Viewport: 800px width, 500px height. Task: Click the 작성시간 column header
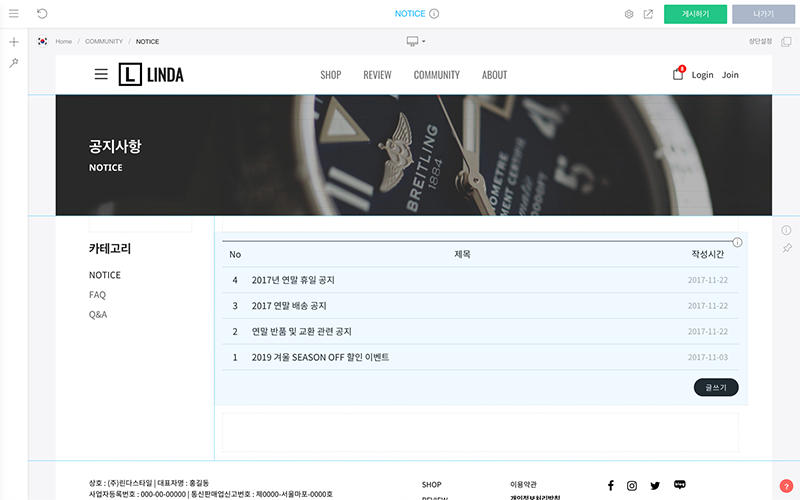708,254
